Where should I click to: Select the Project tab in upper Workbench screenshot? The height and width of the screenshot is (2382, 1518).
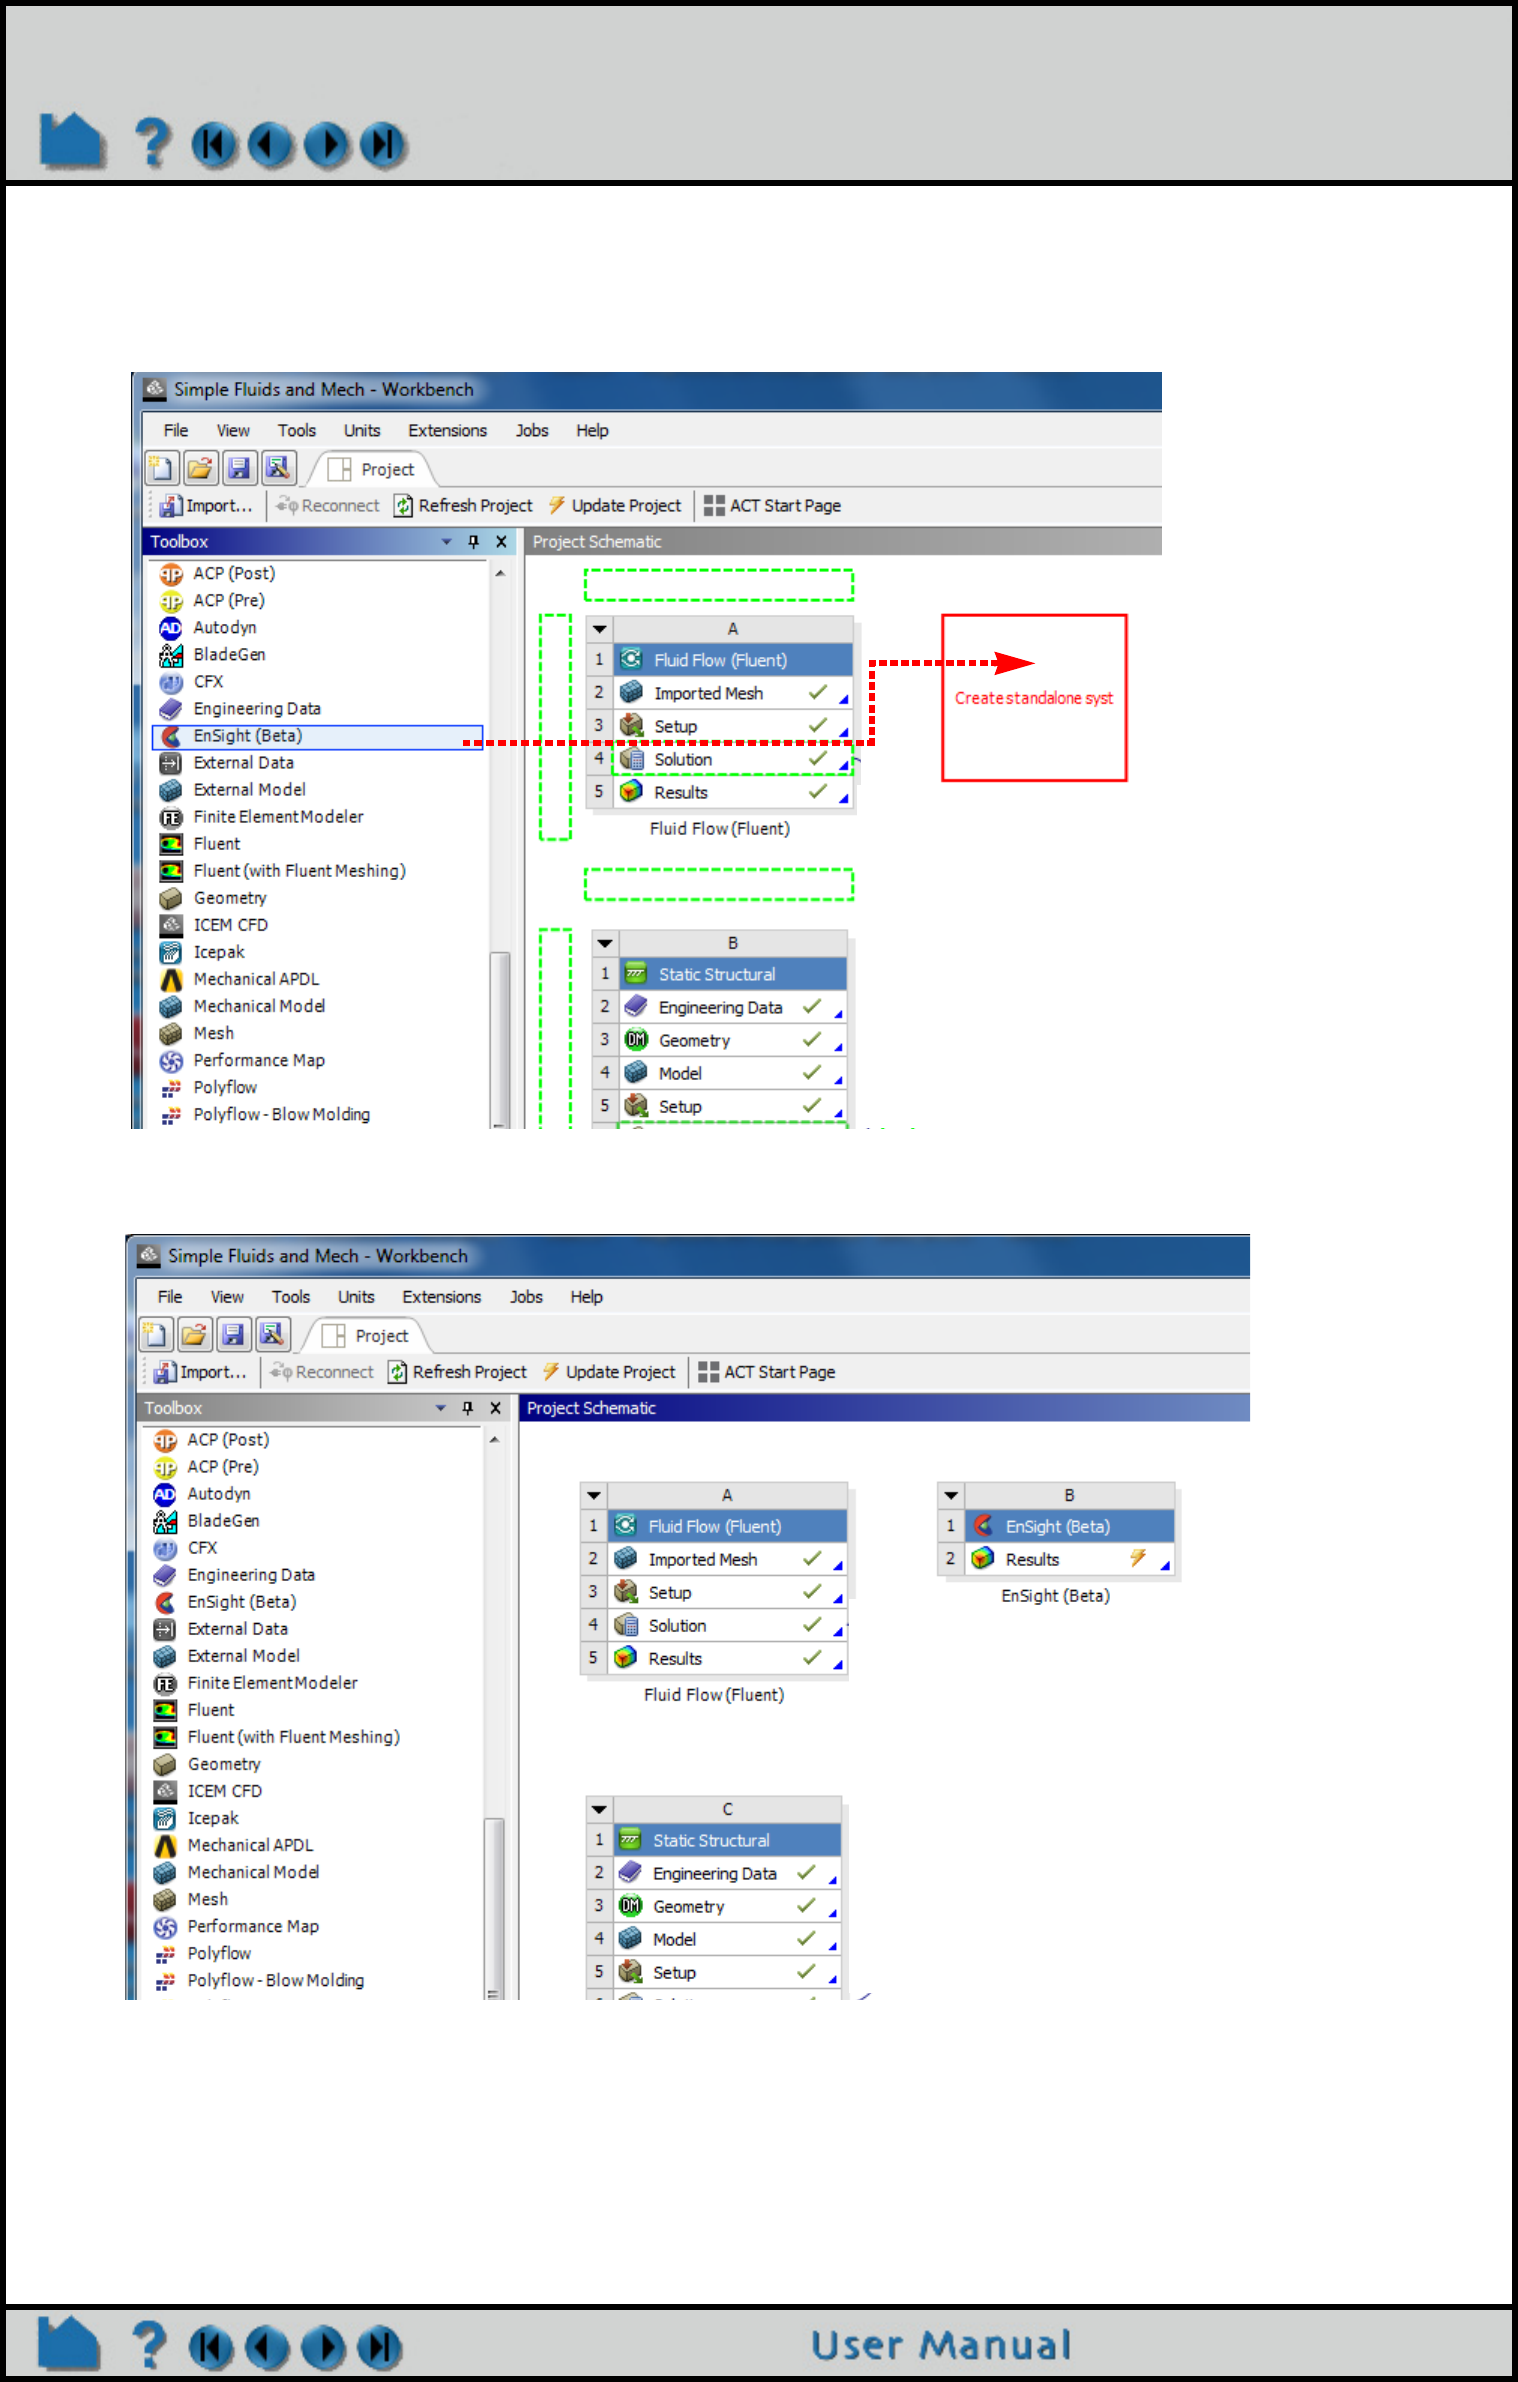pos(371,469)
